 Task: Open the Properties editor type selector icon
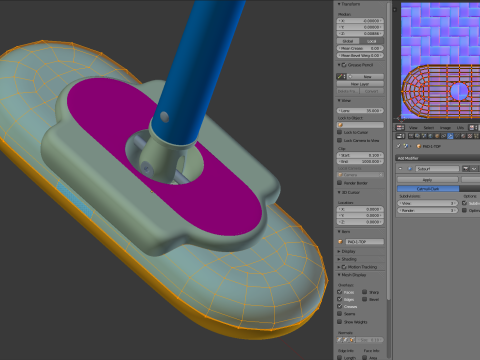pos(400,136)
